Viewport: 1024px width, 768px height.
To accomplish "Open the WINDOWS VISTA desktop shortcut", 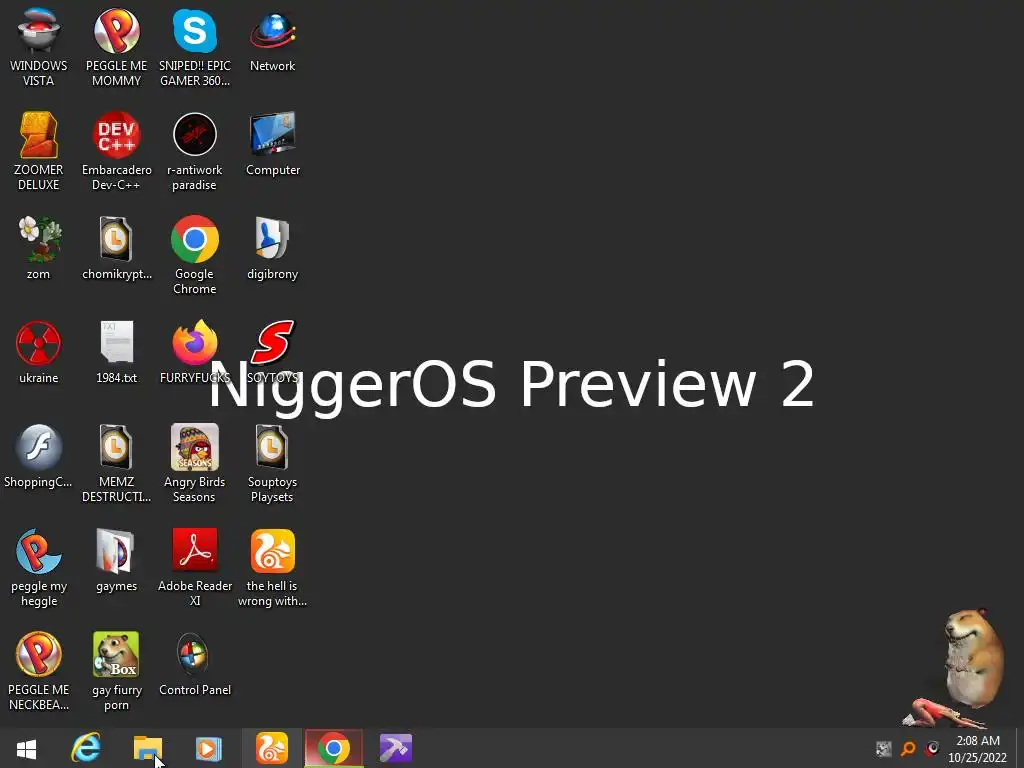I will click(x=39, y=47).
